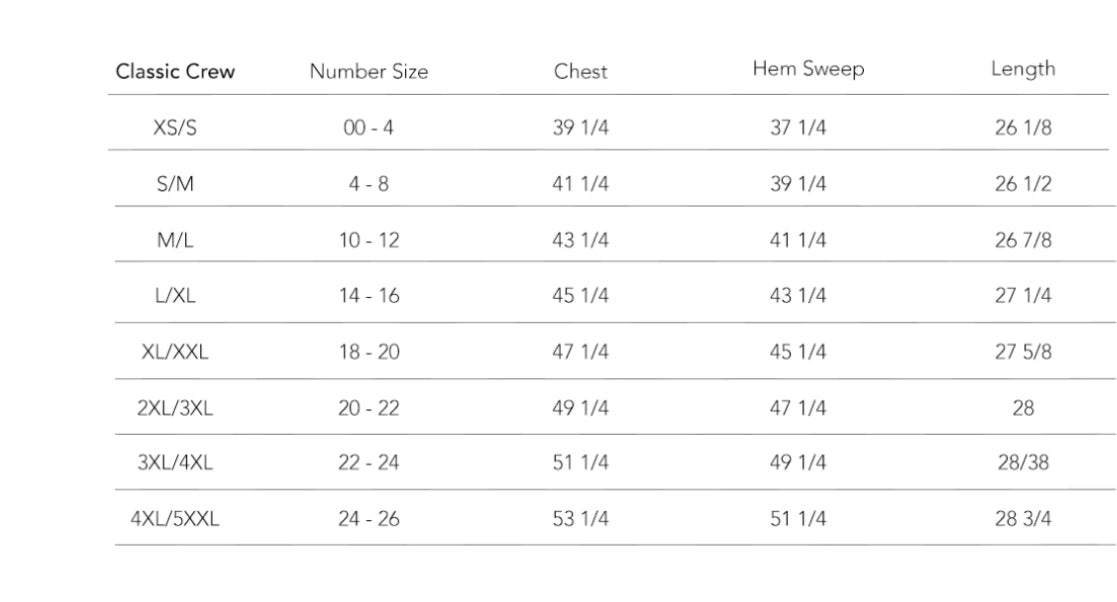
Task: Select the XL/XXL size row label
Action: pyautogui.click(x=175, y=352)
